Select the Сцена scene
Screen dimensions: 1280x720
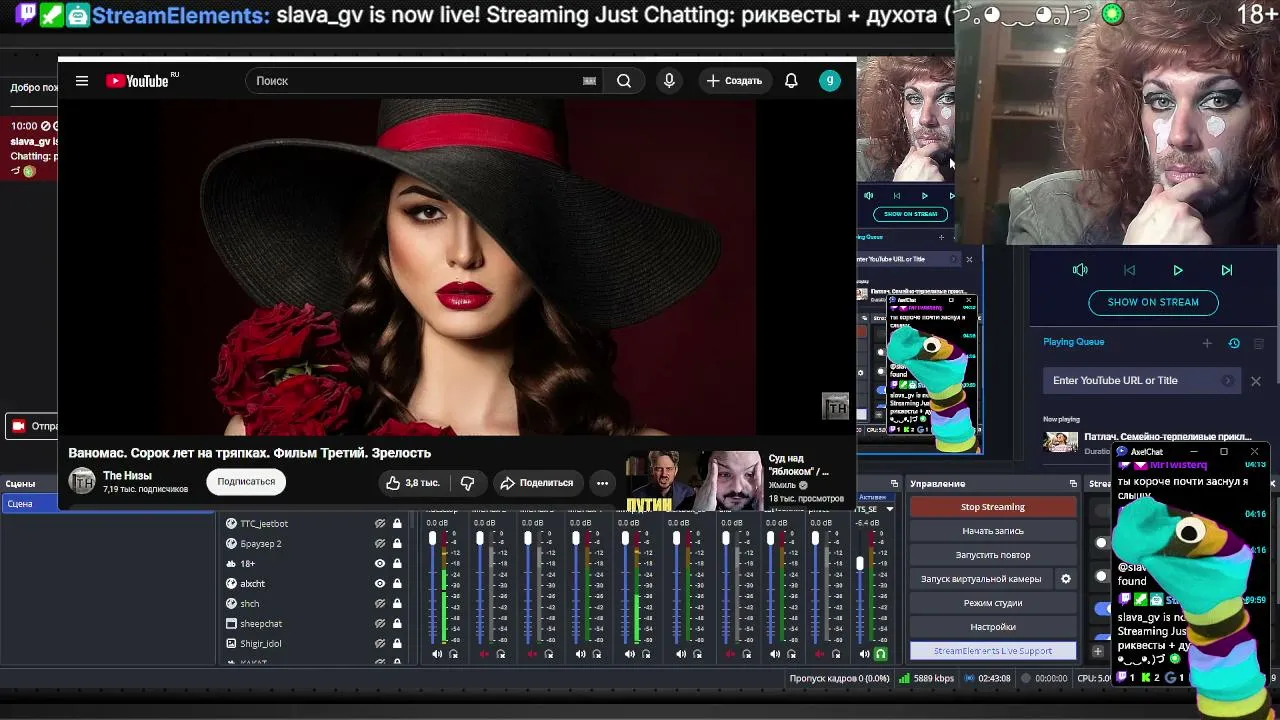[30, 504]
